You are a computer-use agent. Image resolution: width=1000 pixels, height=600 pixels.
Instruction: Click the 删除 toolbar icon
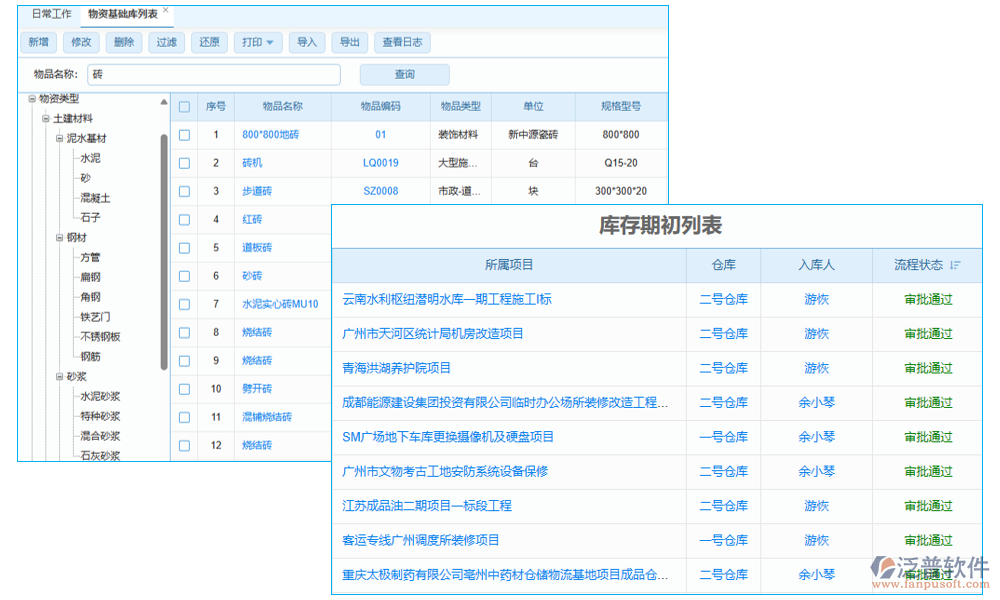[123, 42]
